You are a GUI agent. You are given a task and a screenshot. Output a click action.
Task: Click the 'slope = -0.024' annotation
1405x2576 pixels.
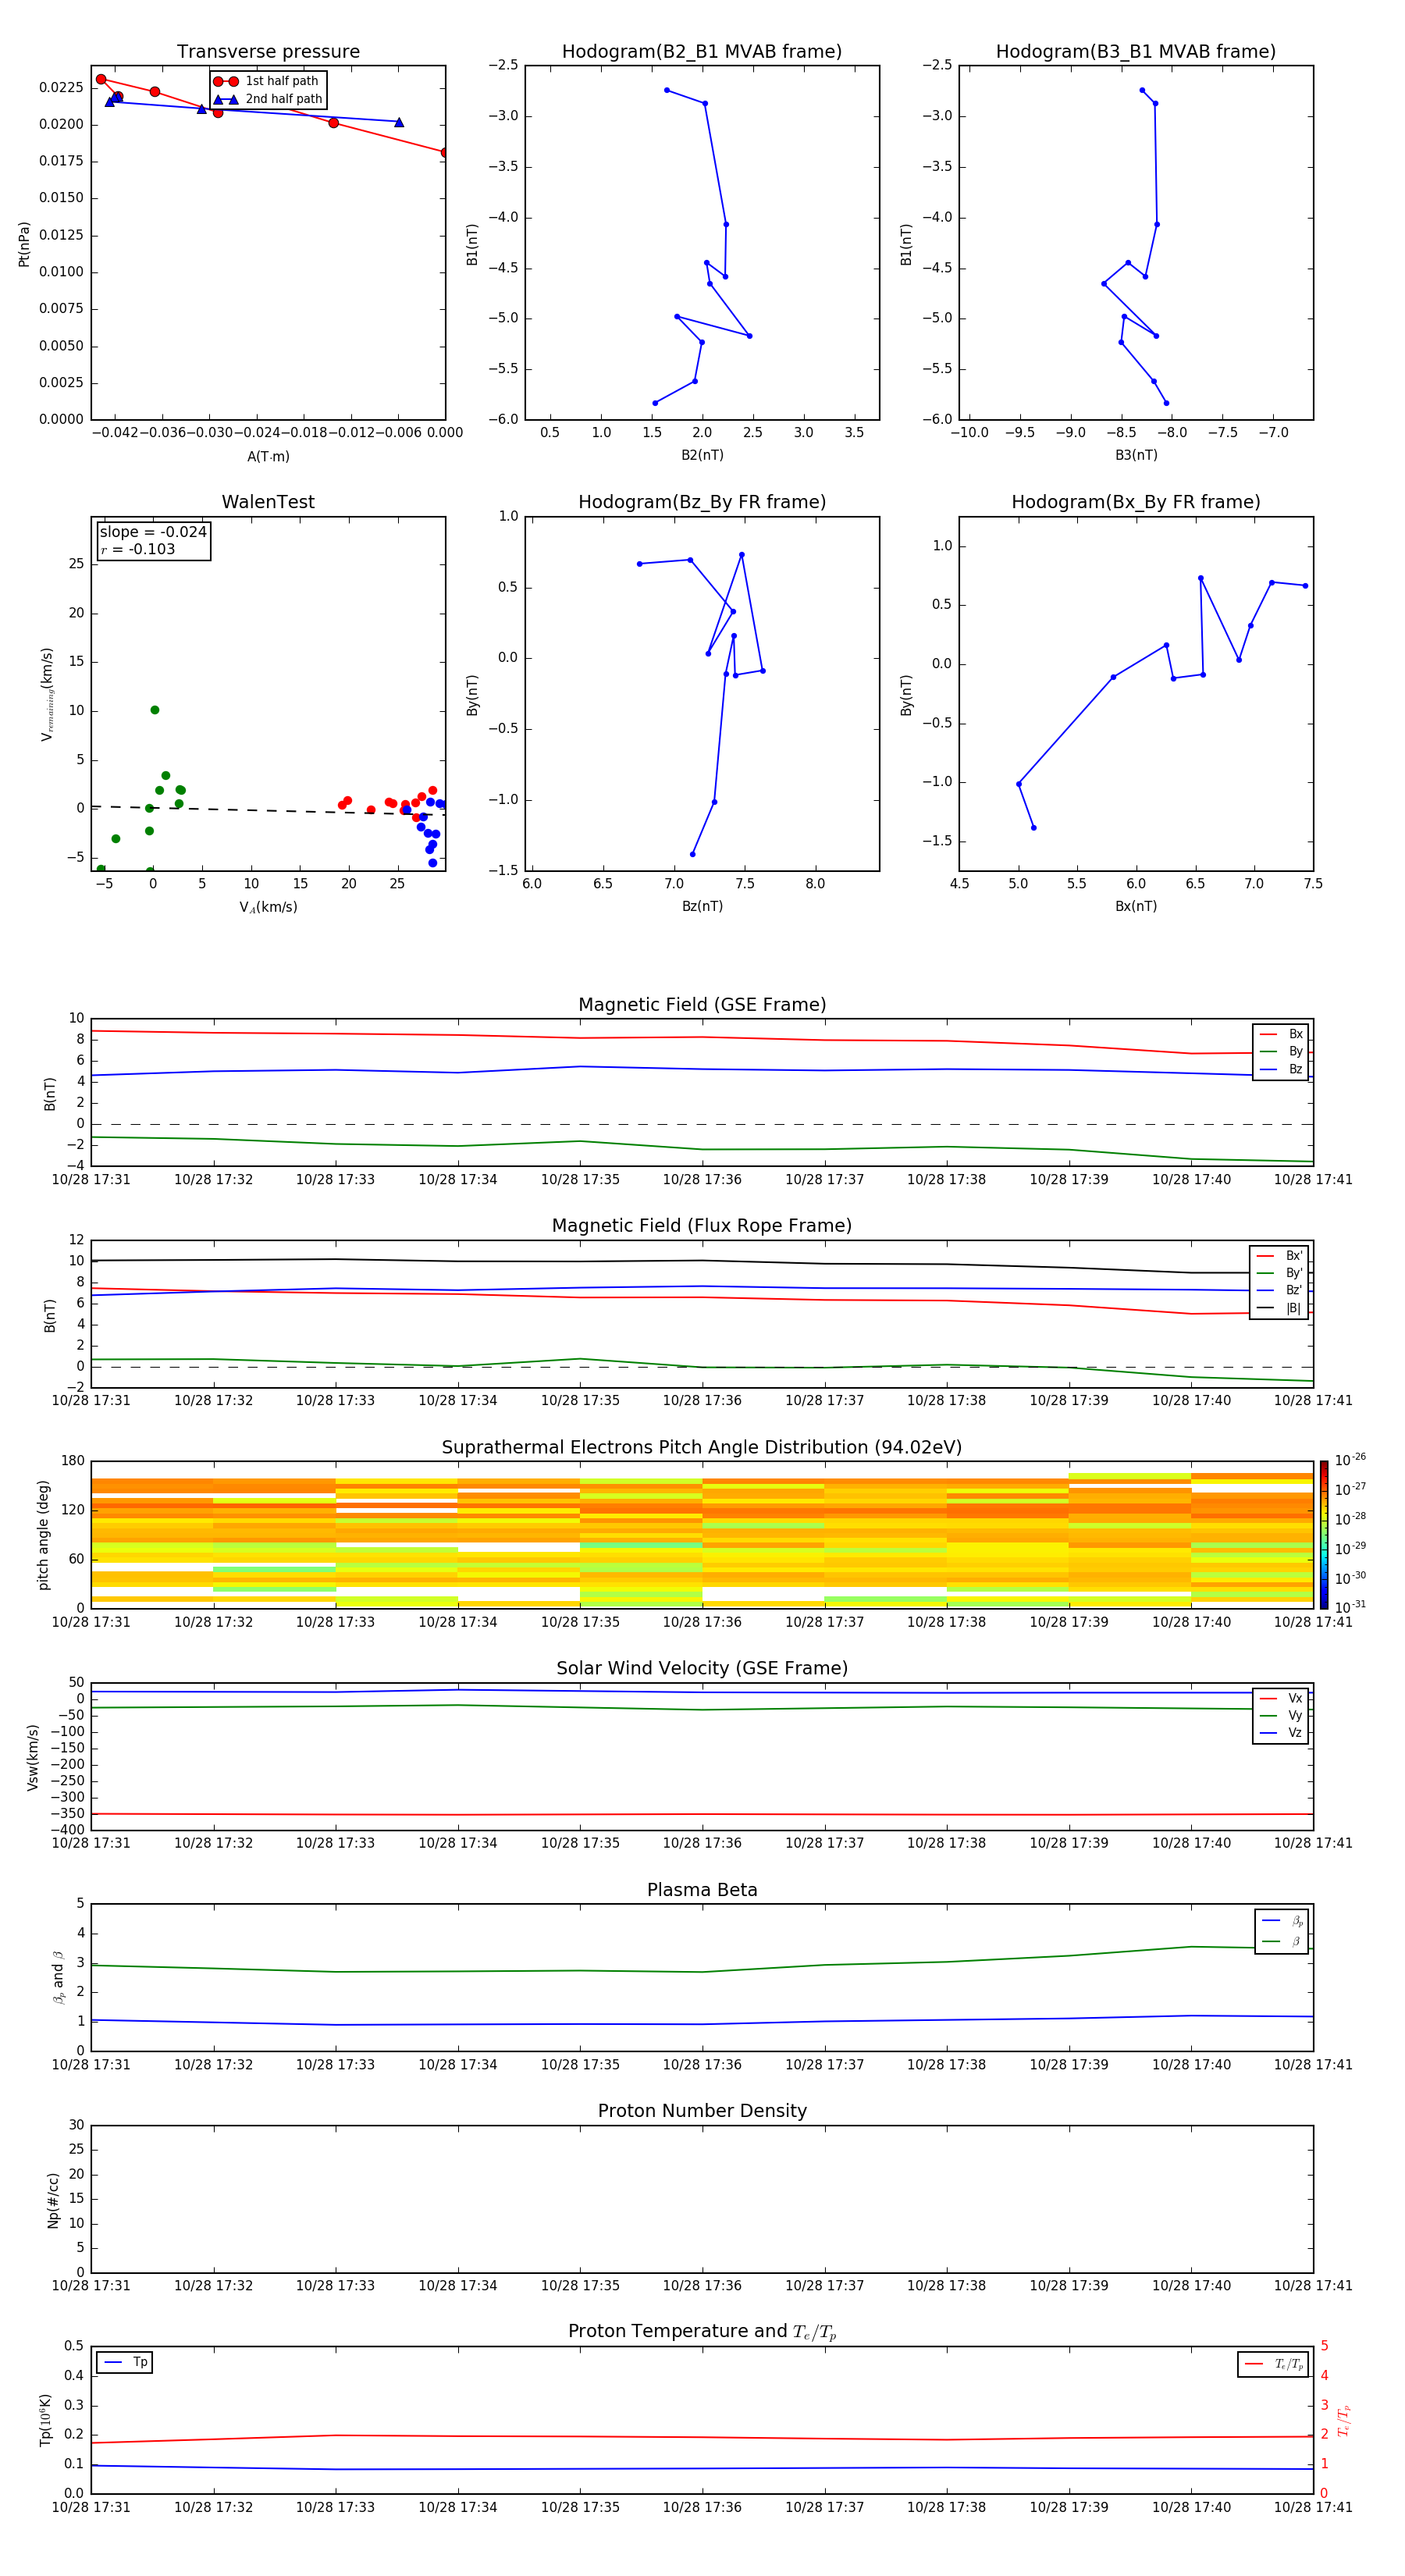pyautogui.click(x=153, y=532)
